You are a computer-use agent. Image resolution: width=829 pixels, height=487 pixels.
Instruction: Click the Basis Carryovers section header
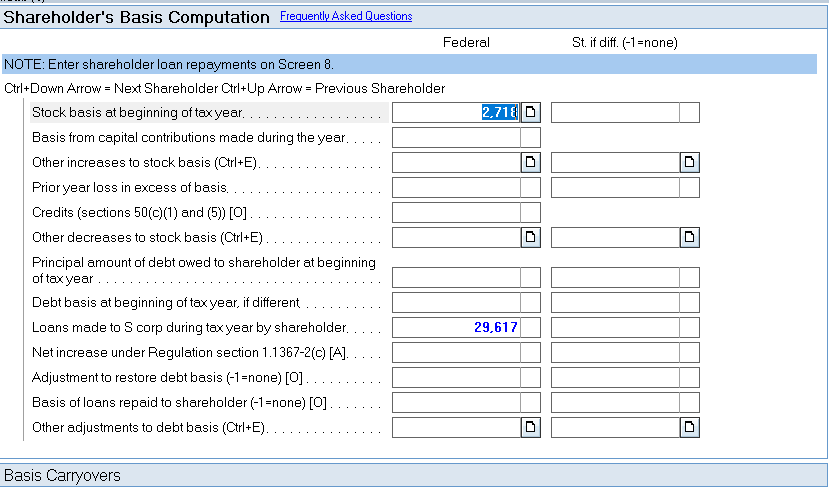[62, 475]
